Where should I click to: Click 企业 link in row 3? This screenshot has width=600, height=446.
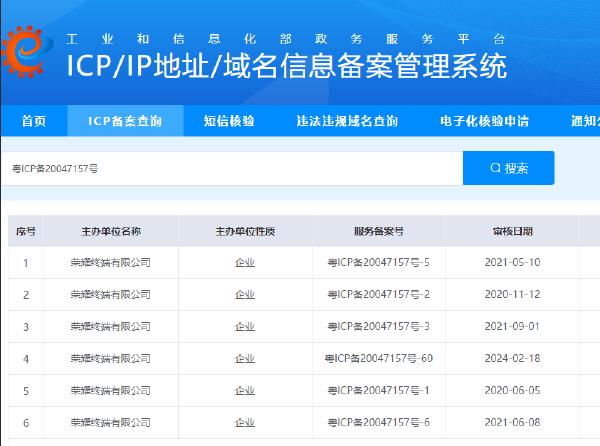coord(245,327)
